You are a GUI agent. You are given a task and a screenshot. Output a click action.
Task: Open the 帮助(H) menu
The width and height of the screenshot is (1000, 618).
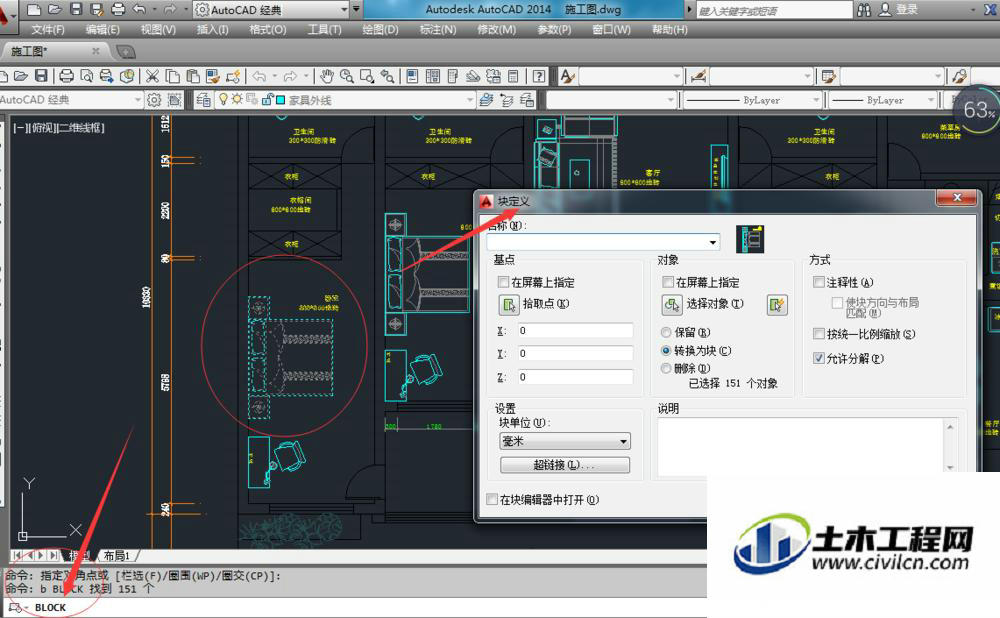(670, 29)
